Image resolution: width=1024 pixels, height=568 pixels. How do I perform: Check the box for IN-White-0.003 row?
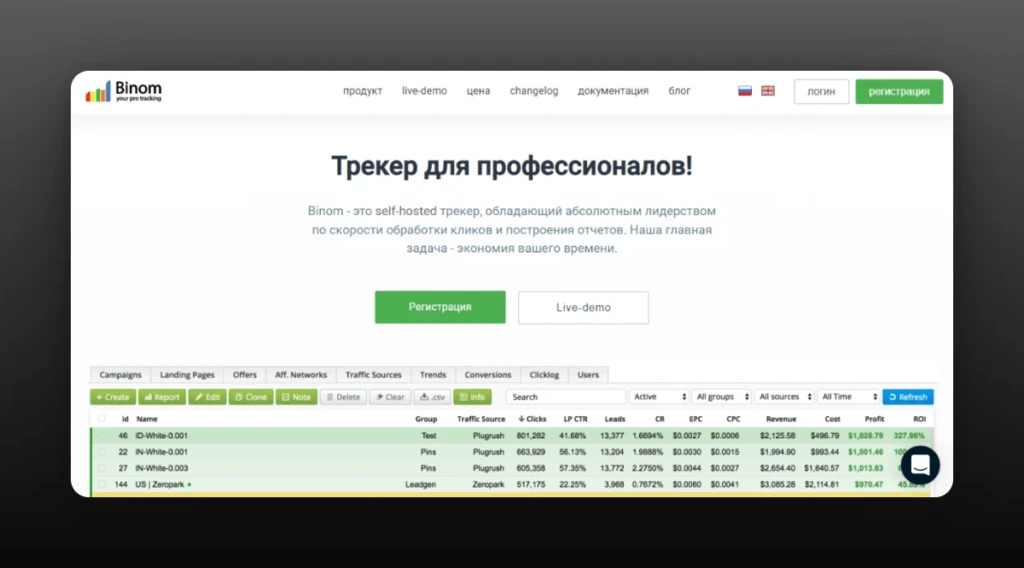tap(101, 468)
